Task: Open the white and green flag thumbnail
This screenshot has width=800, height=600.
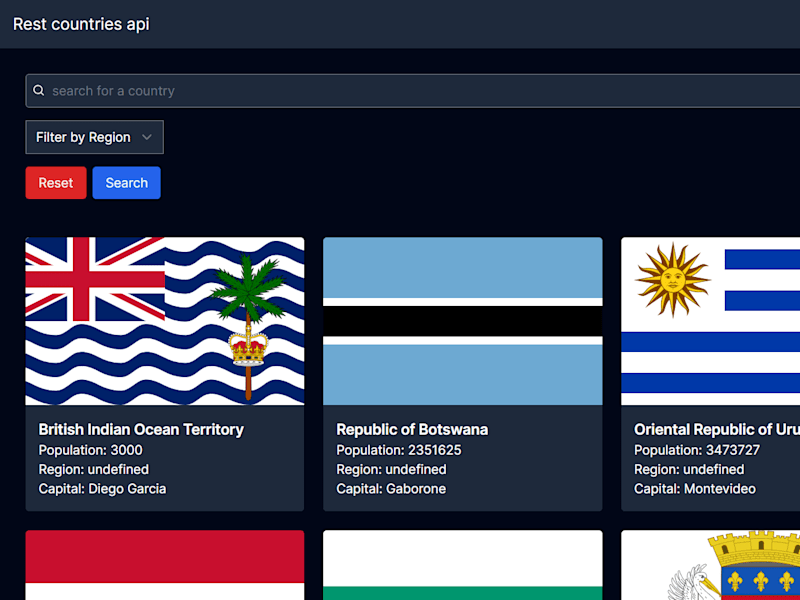Action: point(463,565)
